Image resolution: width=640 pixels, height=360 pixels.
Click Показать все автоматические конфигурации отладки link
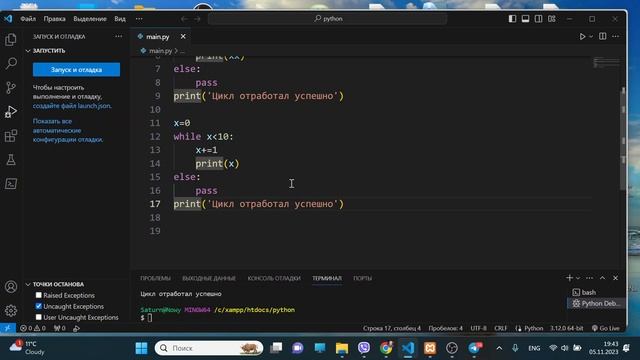coord(68,130)
